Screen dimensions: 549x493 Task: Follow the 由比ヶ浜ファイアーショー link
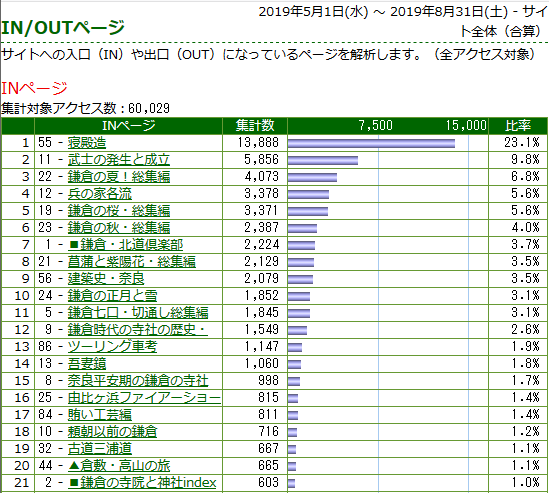tap(144, 398)
